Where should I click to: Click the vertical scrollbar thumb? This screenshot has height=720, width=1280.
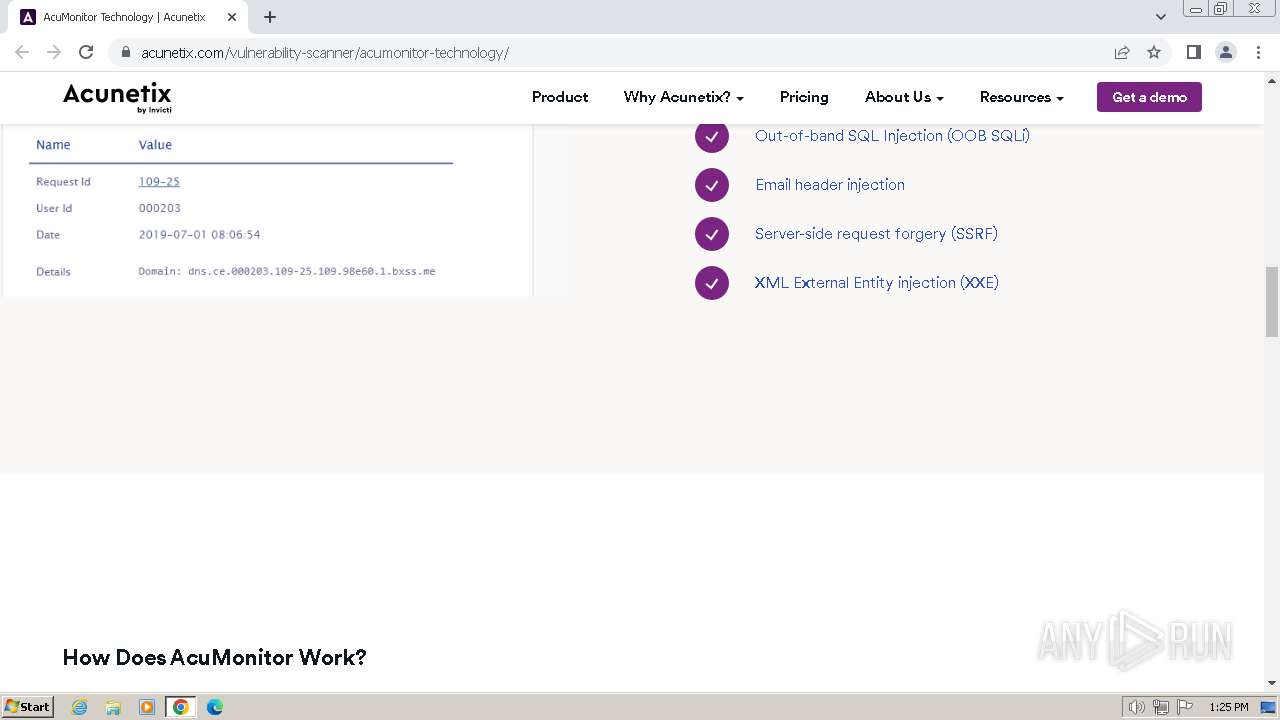pyautogui.click(x=1272, y=302)
